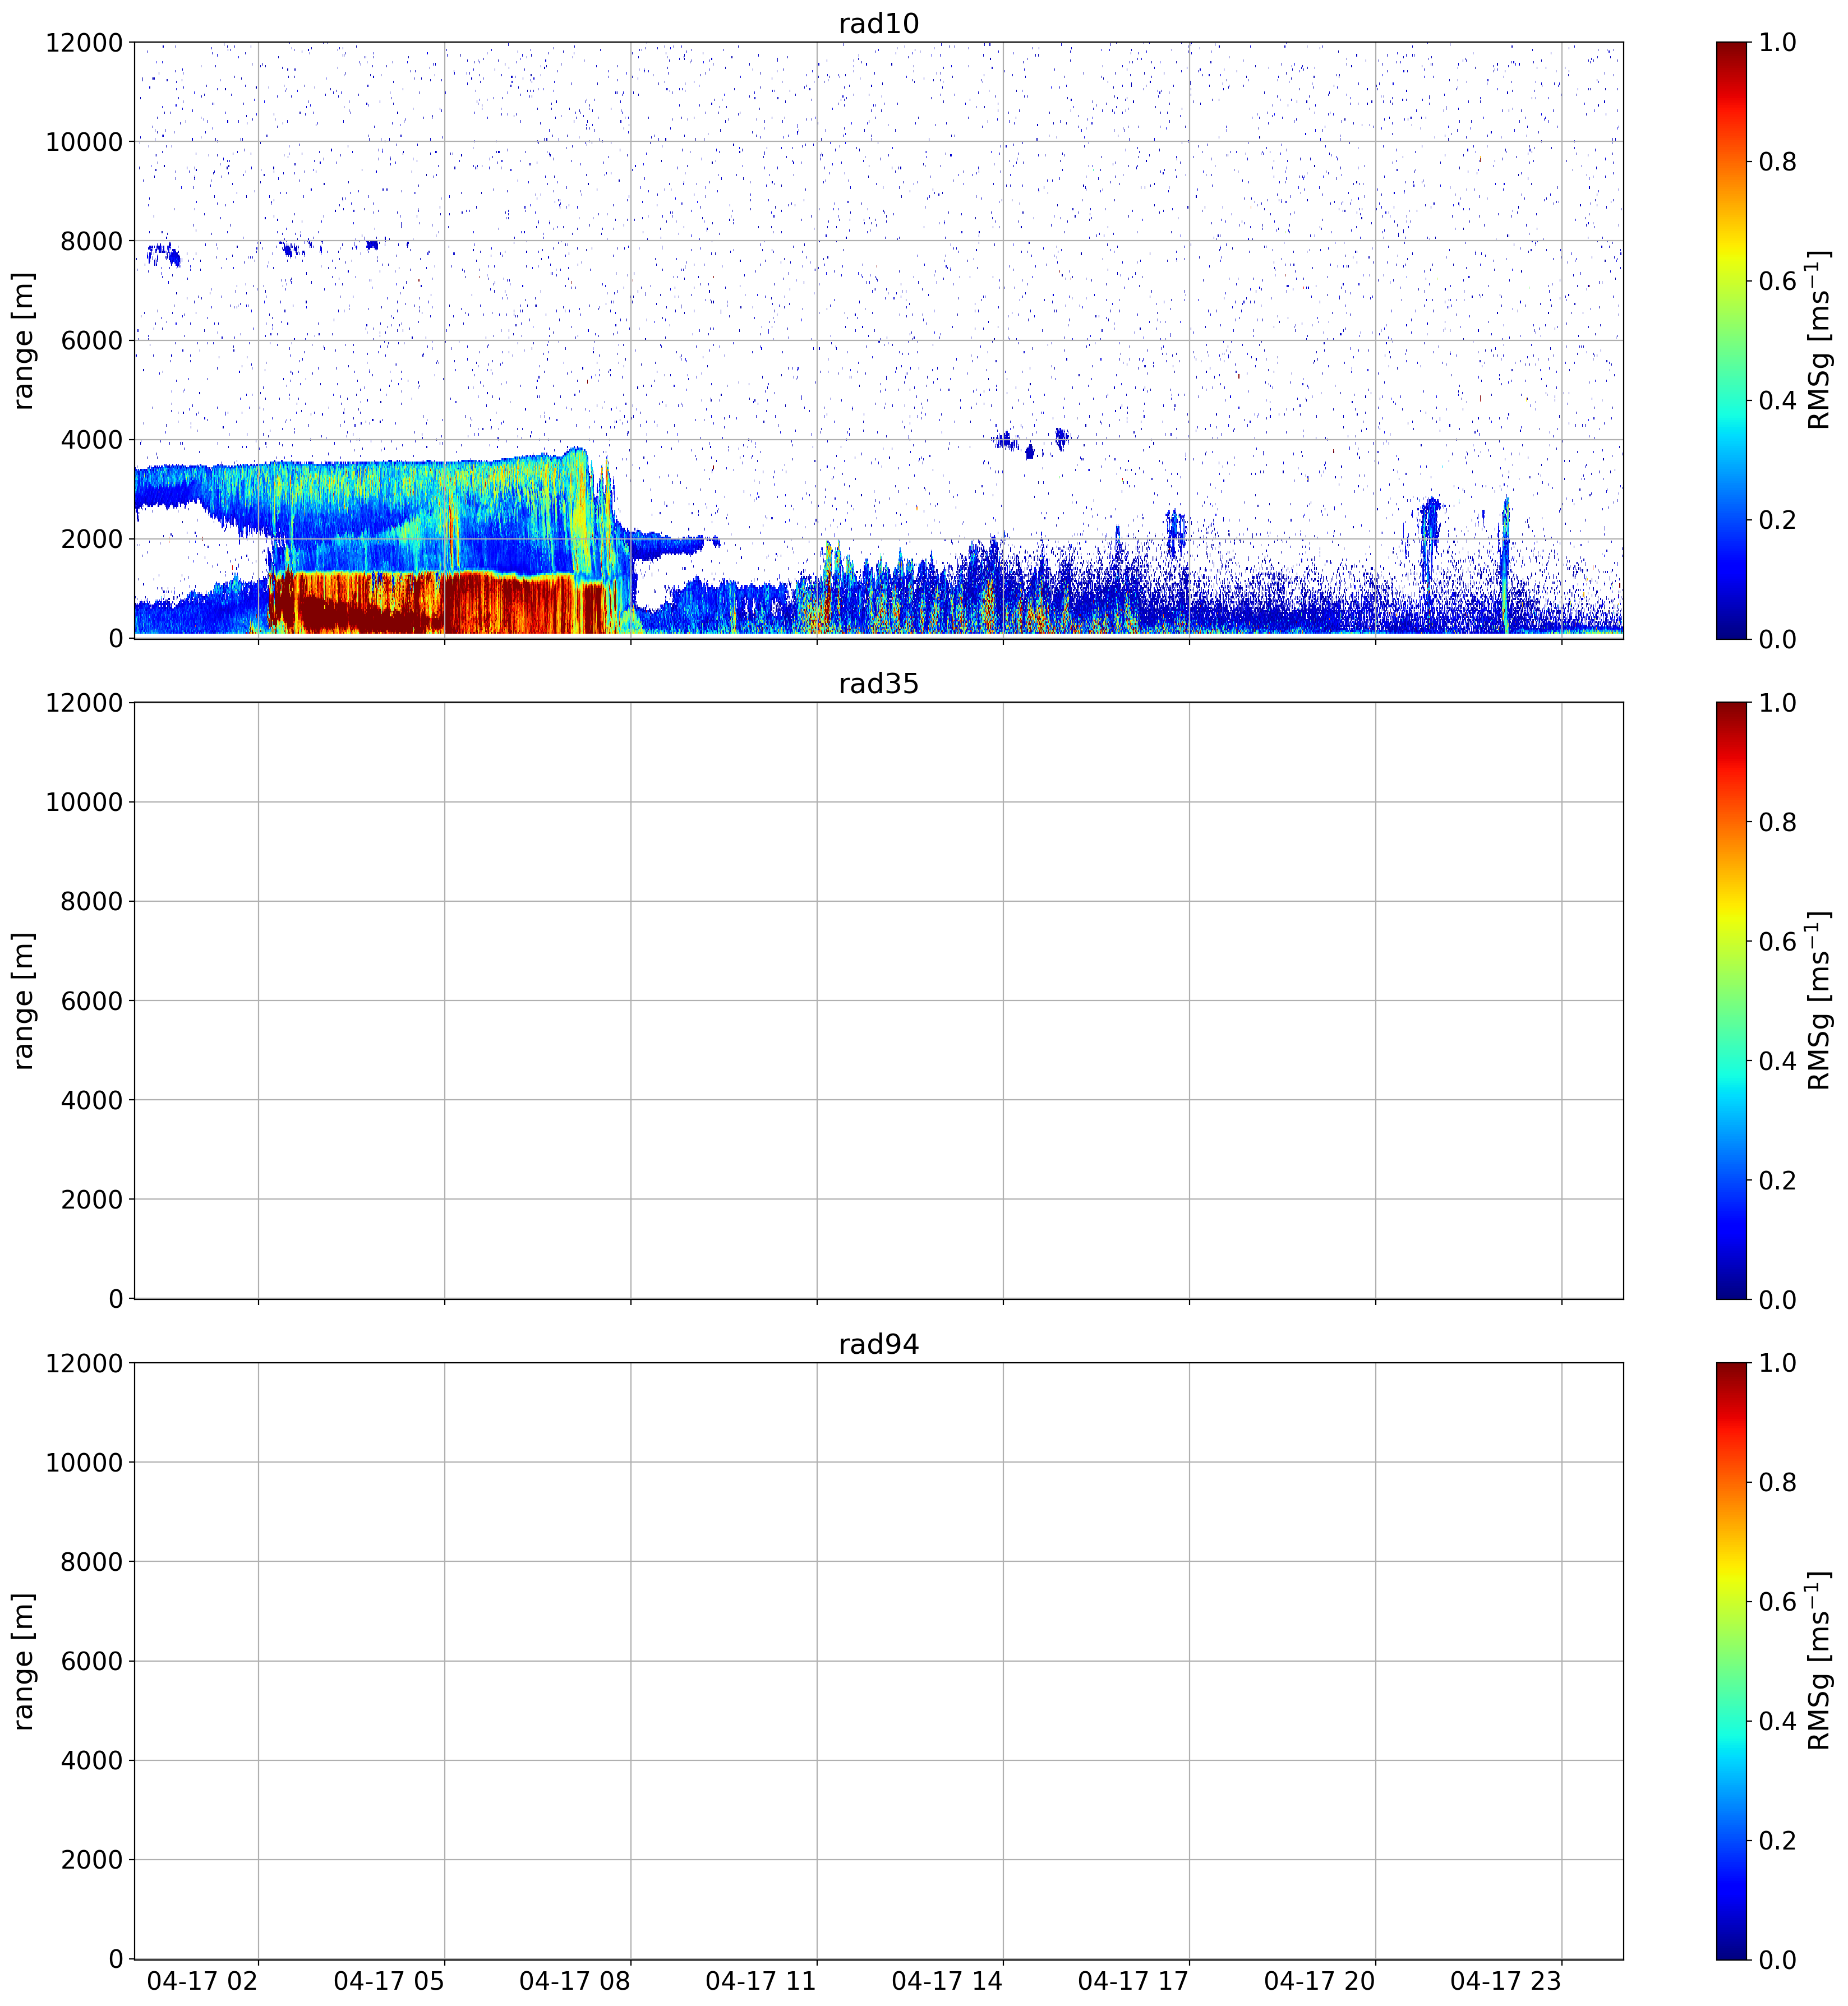Select the "04-17 14" time axis label
This screenshot has height=2006, width=1848.
tap(947, 1981)
